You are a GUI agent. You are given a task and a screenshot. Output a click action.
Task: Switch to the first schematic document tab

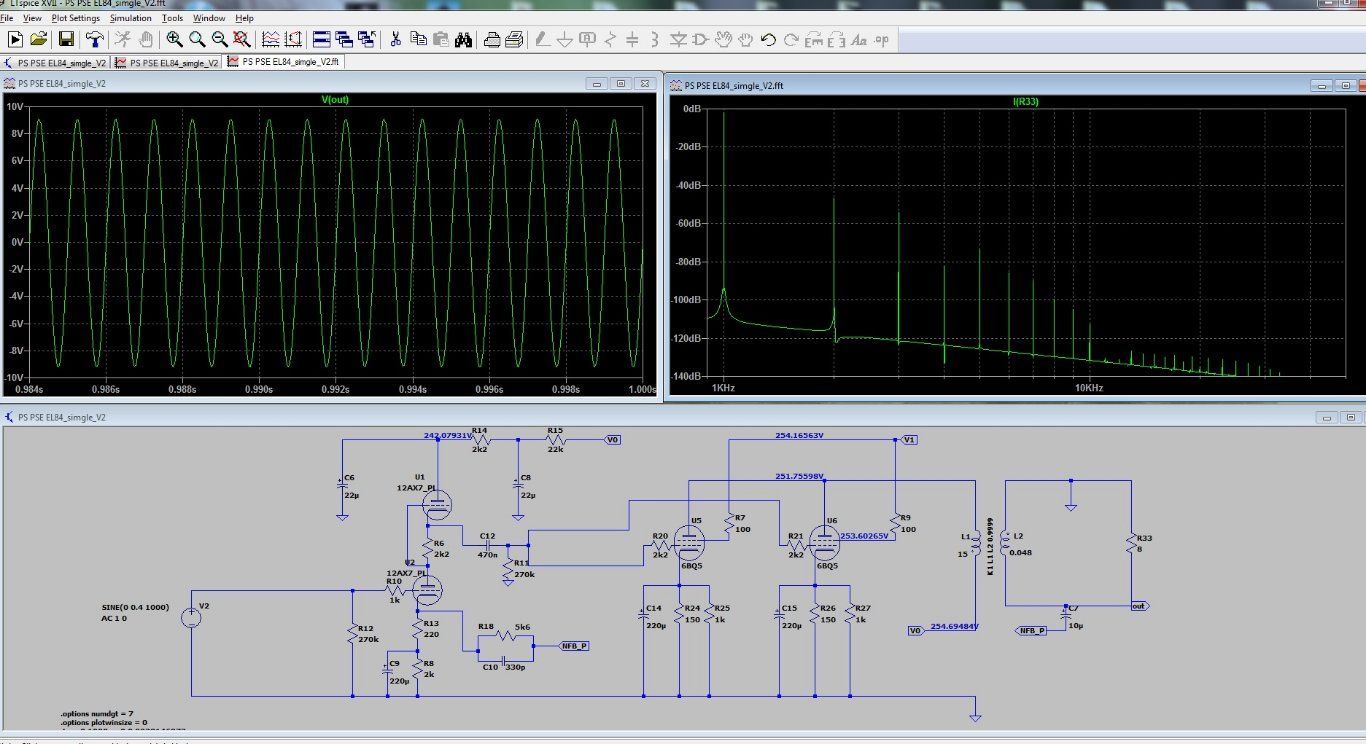pyautogui.click(x=57, y=63)
